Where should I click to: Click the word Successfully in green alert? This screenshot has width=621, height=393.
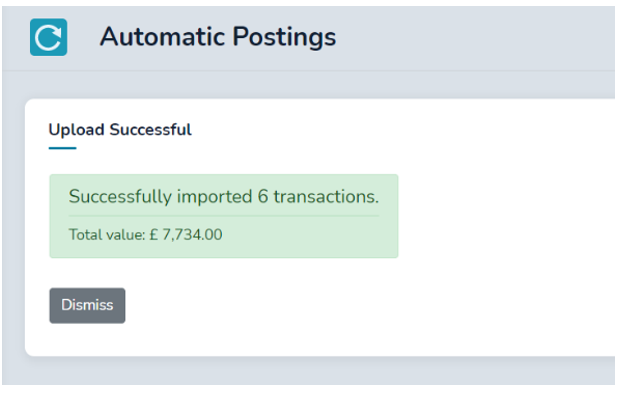(120, 196)
